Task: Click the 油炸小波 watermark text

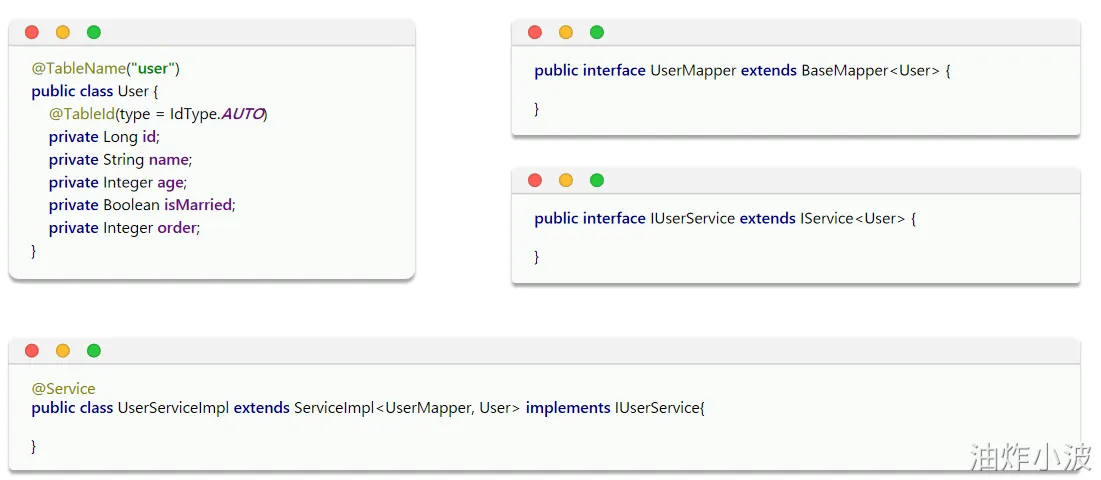Action: coord(1030,457)
